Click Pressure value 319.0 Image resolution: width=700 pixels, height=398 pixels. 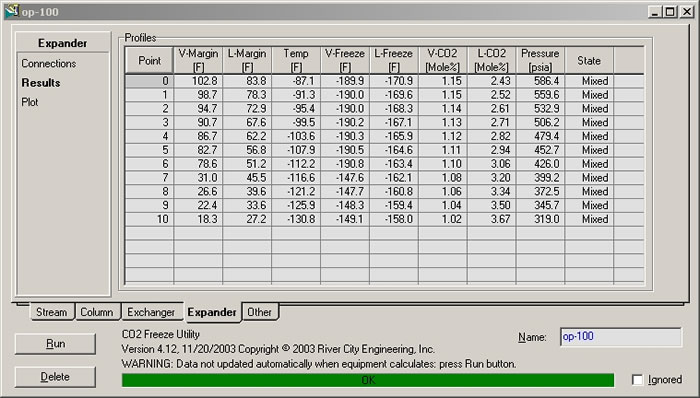(540, 219)
